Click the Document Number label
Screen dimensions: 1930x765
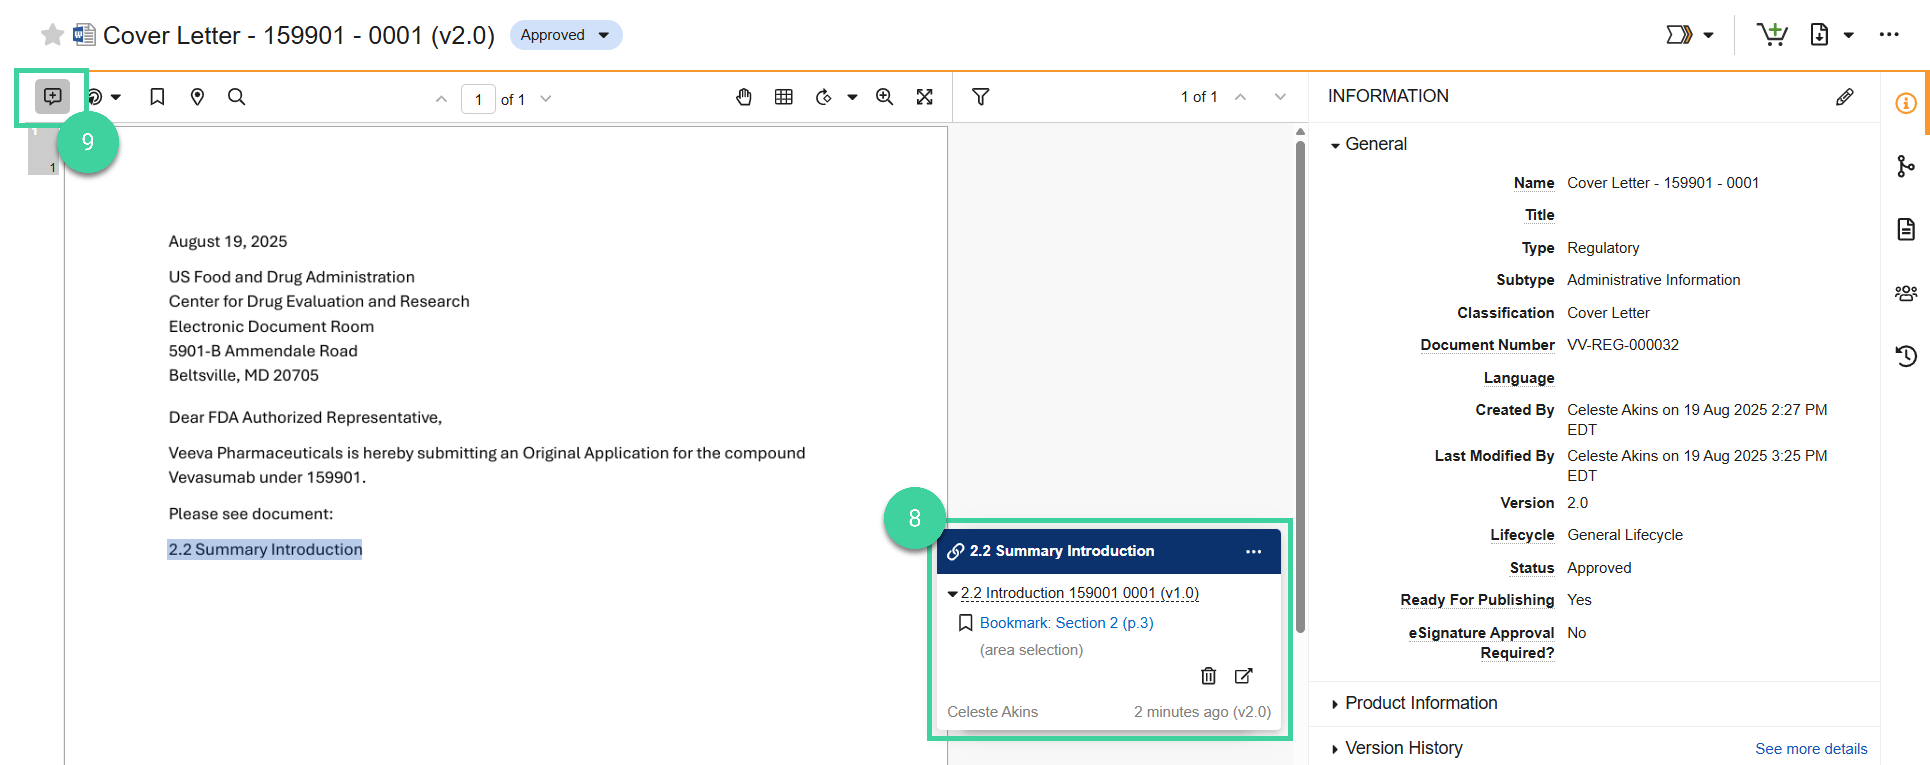tap(1487, 345)
